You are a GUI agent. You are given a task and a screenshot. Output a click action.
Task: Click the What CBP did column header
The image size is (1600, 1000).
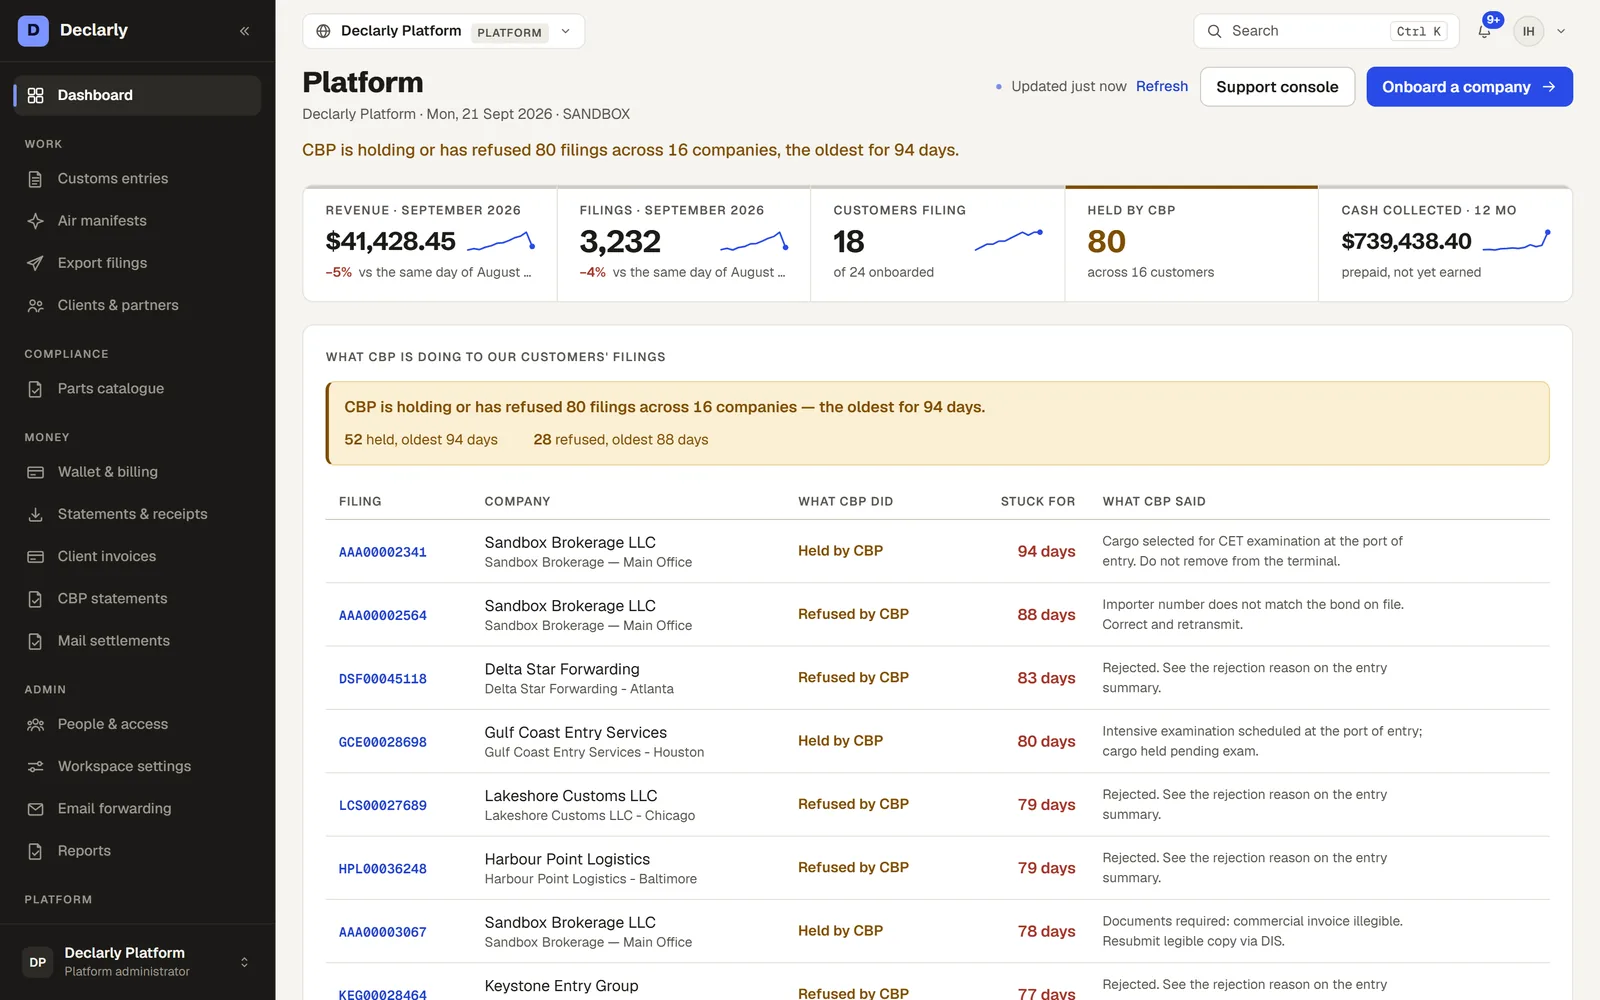[x=846, y=501]
